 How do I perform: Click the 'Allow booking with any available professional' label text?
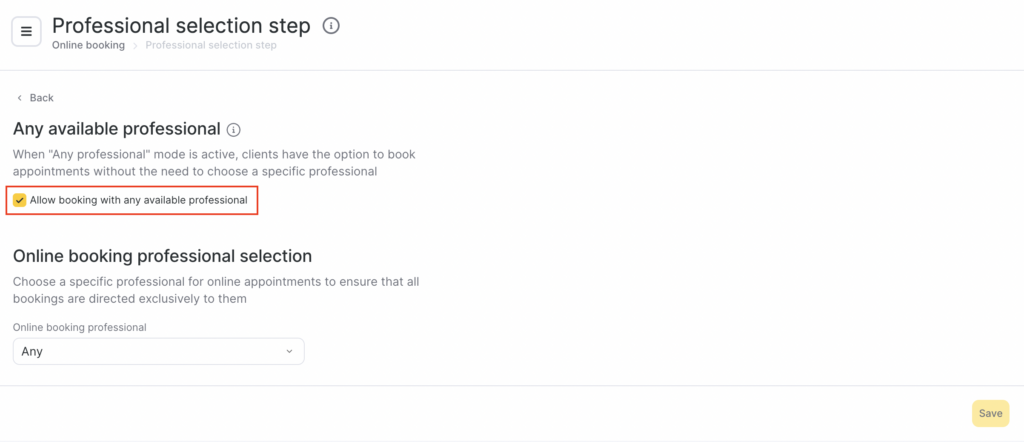pyautogui.click(x=138, y=200)
